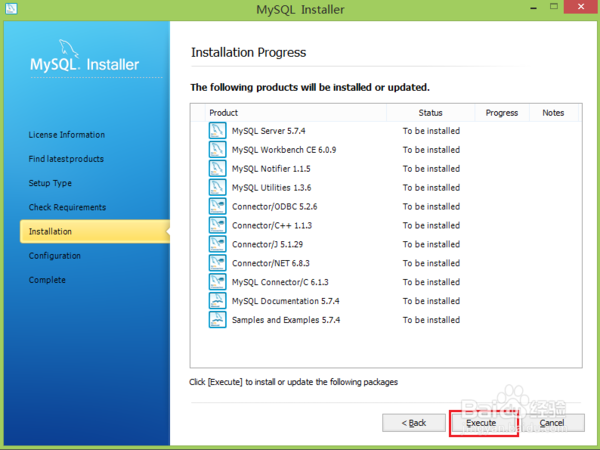Select the MySQL Documentation 5.7.4 text
This screenshot has width=600, height=450.
tap(285, 301)
